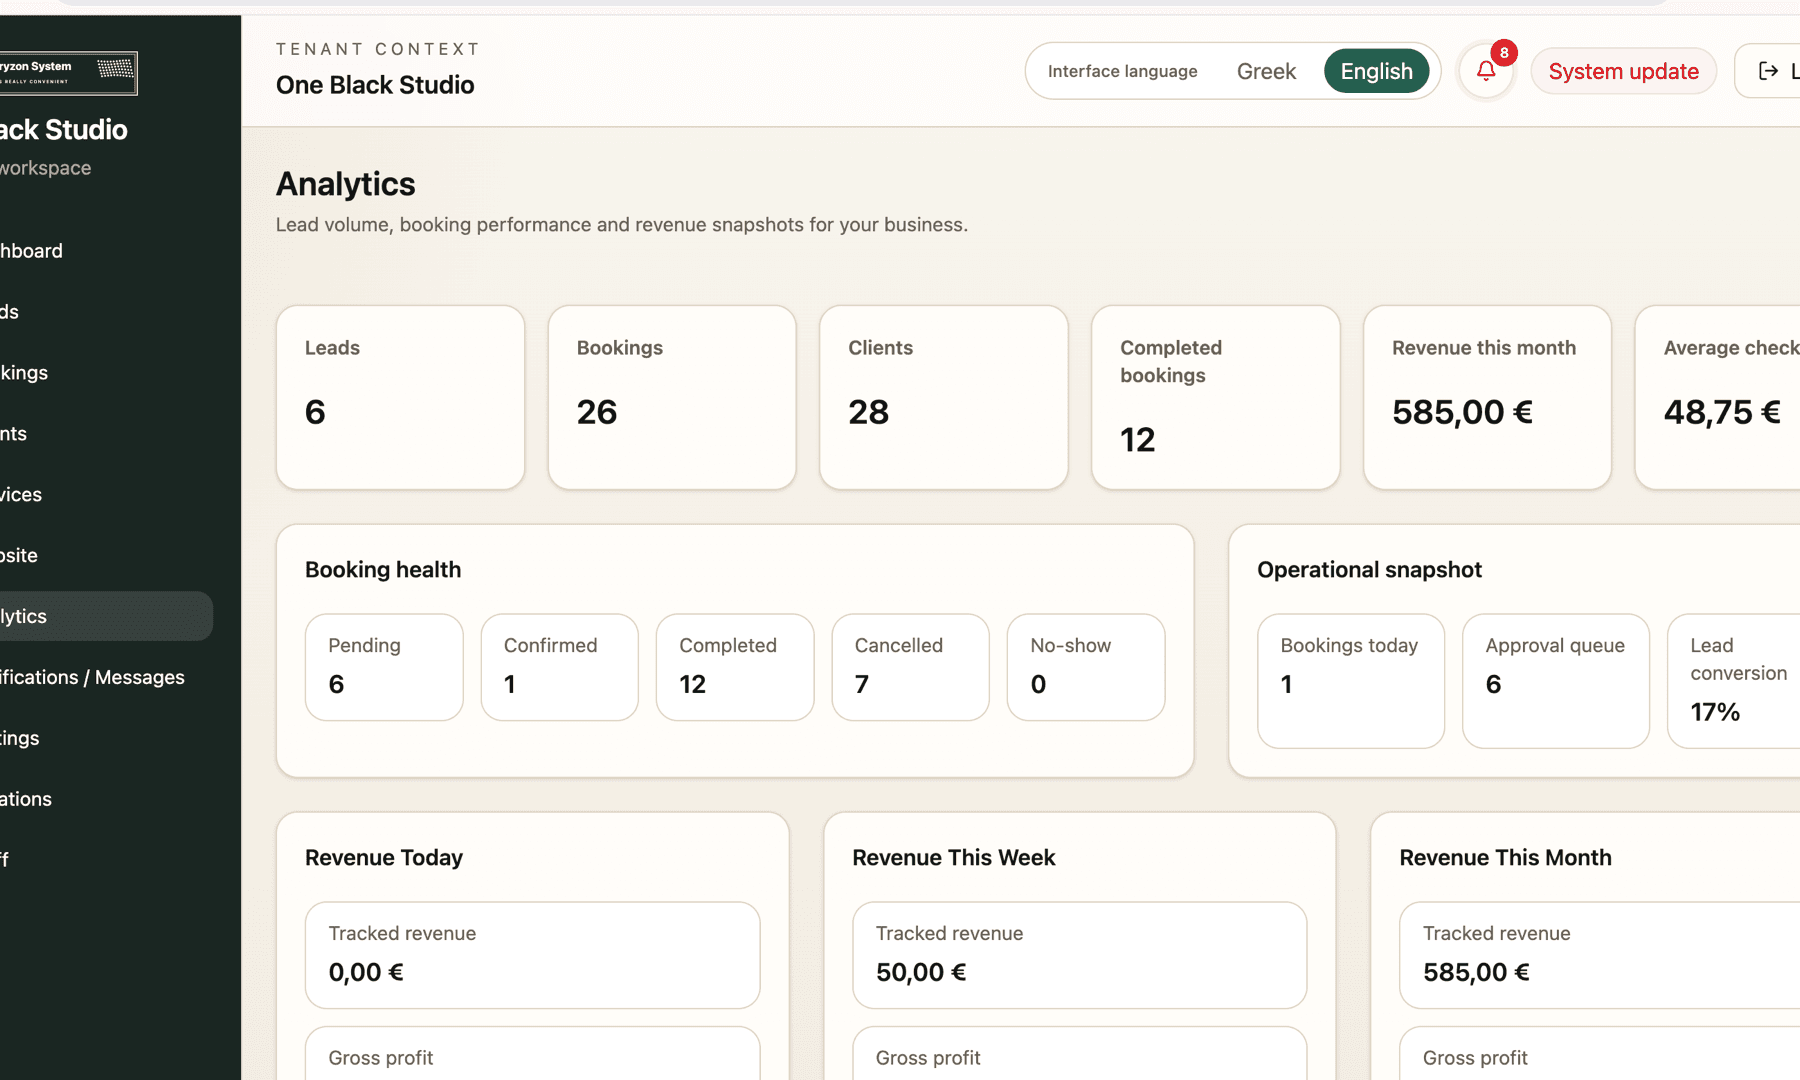This screenshot has width=1800, height=1080.
Task: Click the Ryzon System logo
Action: click(x=68, y=73)
